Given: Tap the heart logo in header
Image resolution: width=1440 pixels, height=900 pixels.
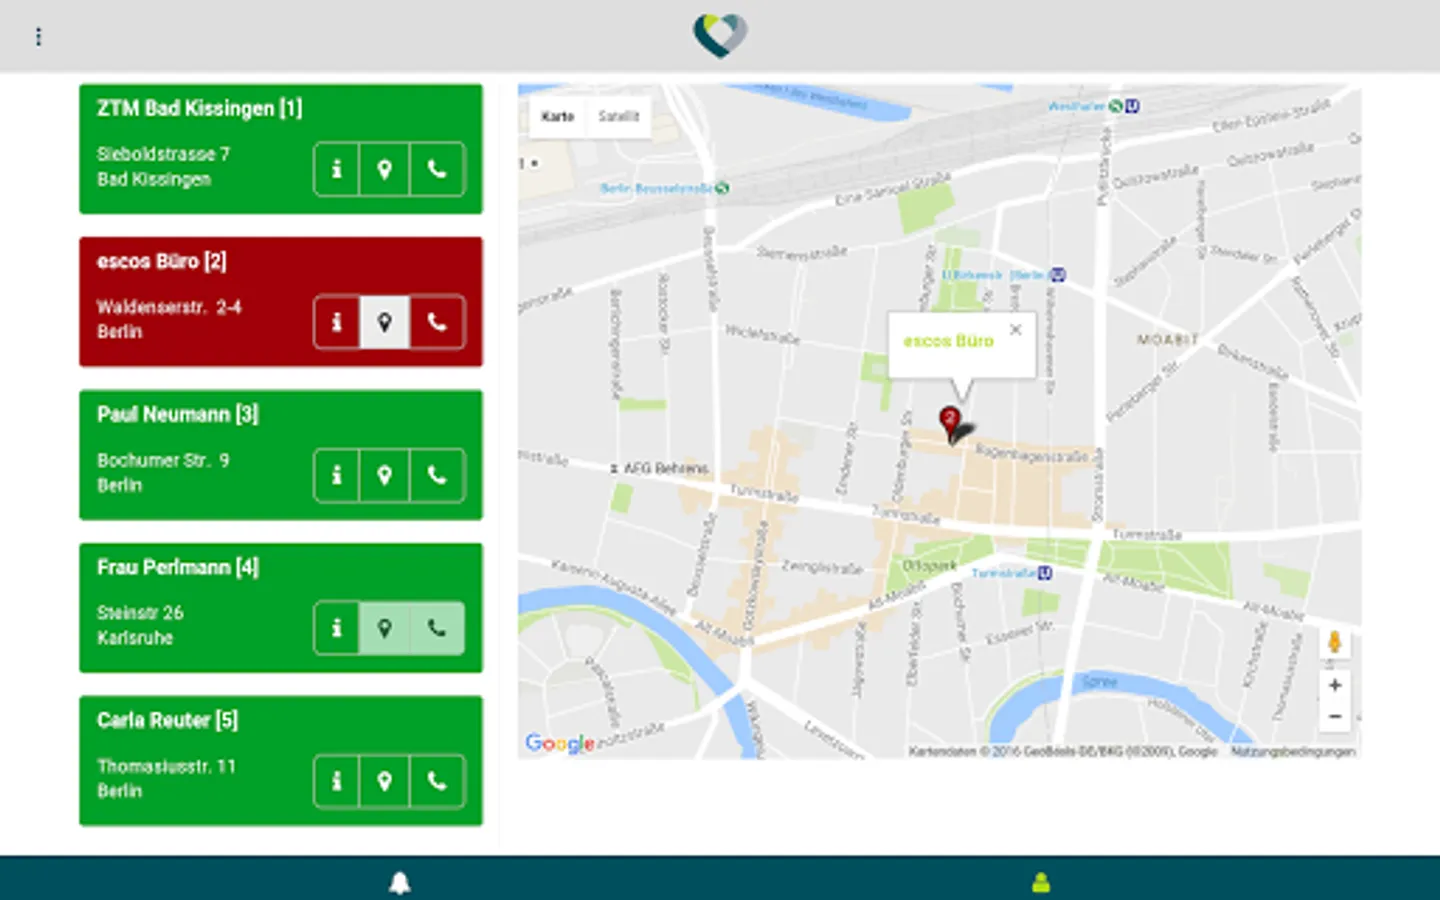Looking at the screenshot, I should [720, 35].
